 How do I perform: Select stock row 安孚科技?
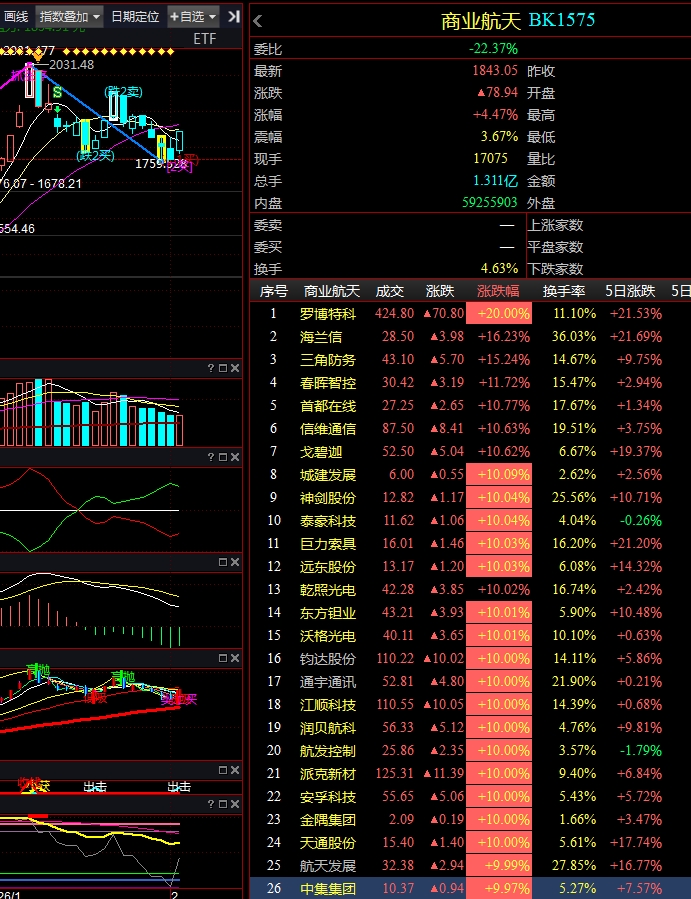pos(470,796)
